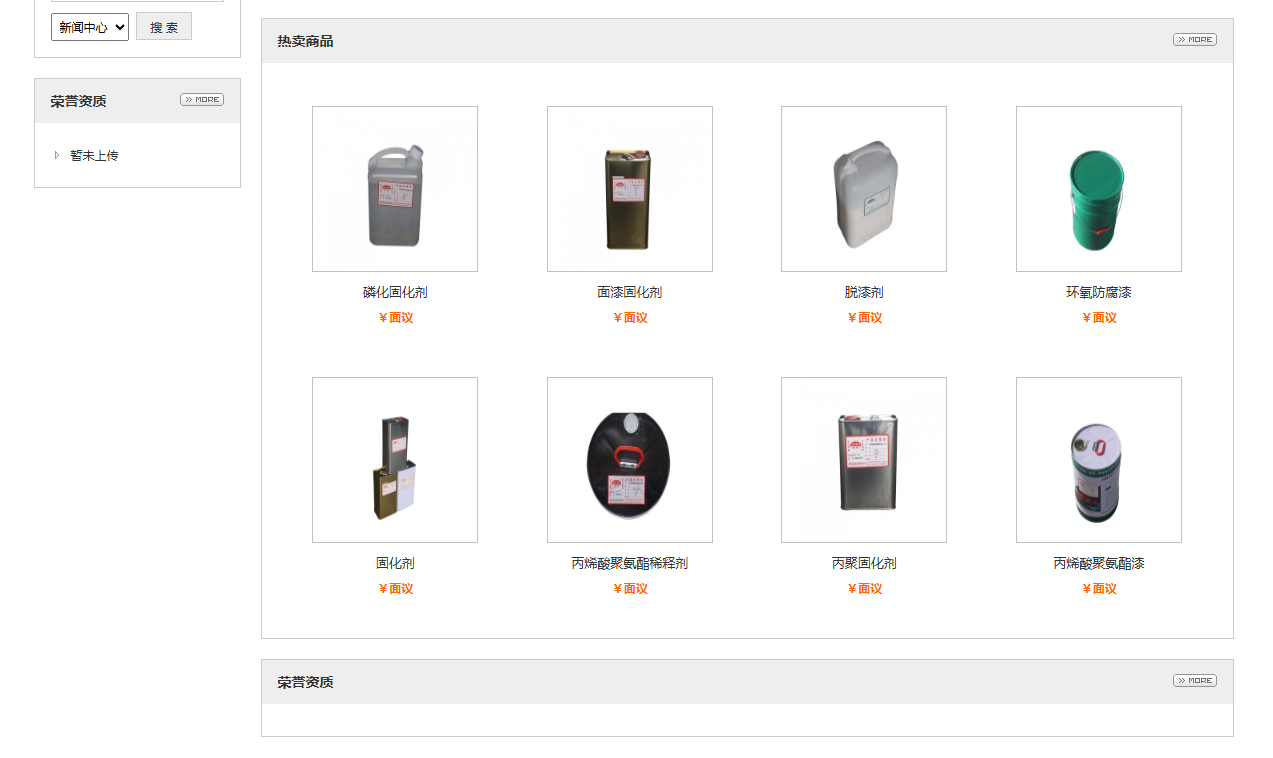
Task: Open 面漆固化剂 product image
Action: [x=630, y=189]
